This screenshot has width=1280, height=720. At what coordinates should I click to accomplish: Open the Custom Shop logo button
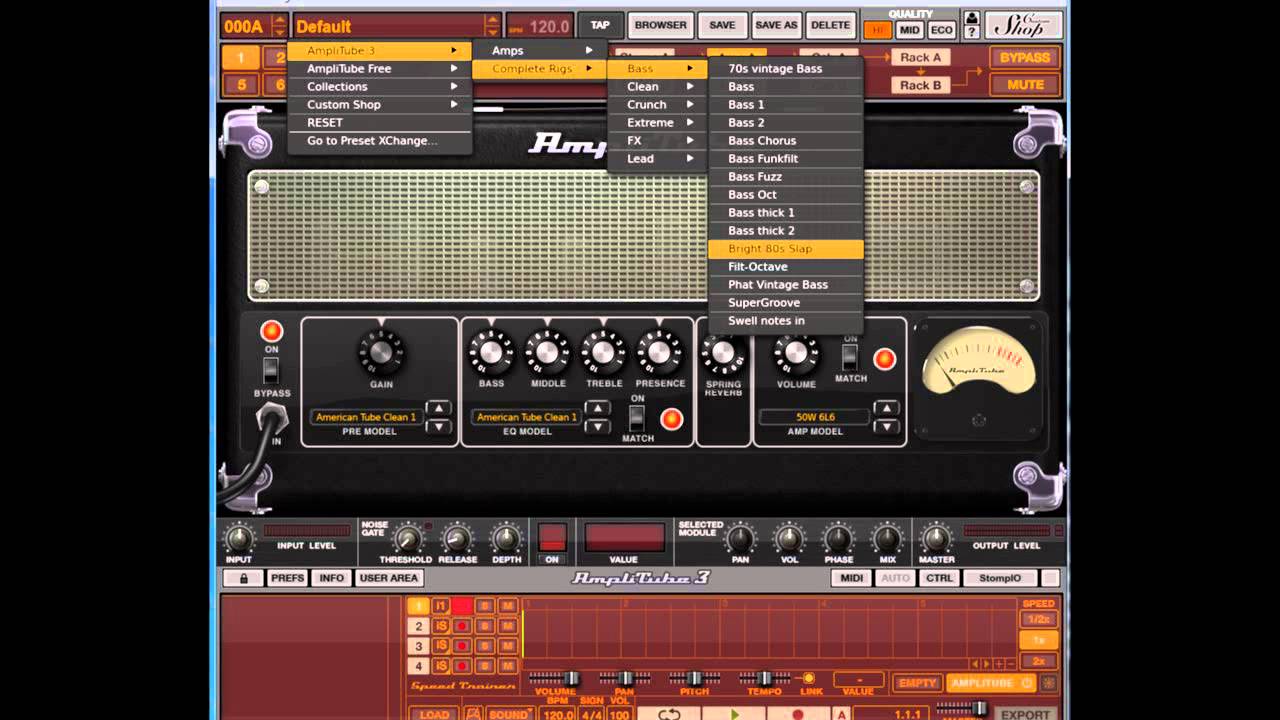tap(1022, 25)
